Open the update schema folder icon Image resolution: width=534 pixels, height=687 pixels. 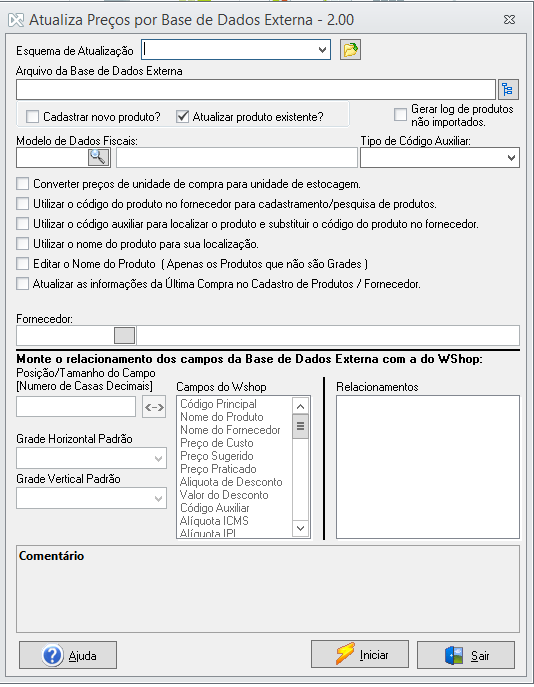(x=350, y=50)
